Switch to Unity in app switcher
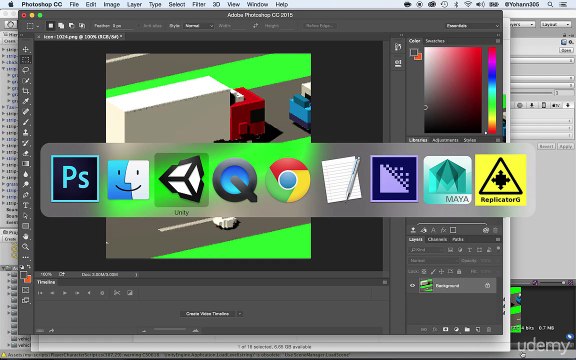The height and width of the screenshot is (360, 576). (181, 179)
